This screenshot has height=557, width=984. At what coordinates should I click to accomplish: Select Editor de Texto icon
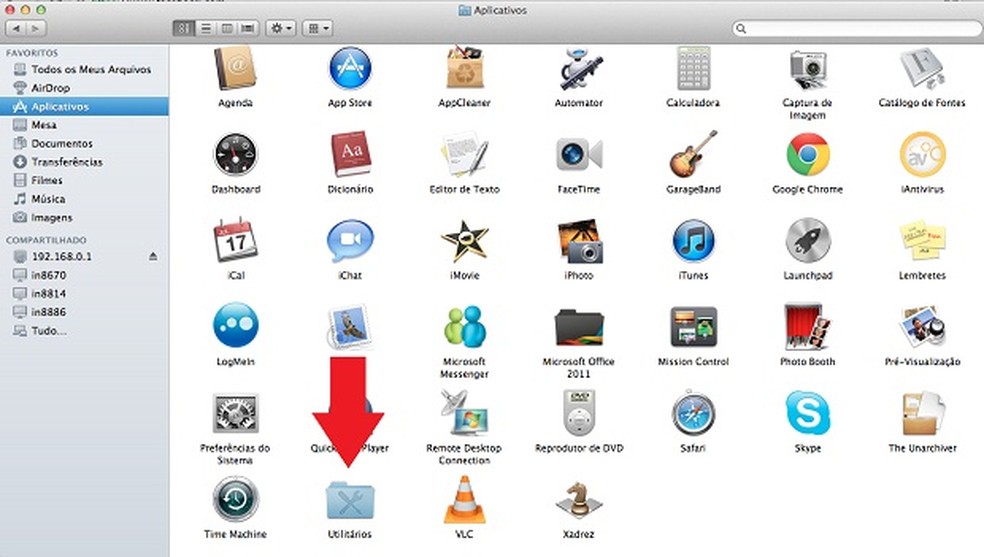[x=464, y=154]
